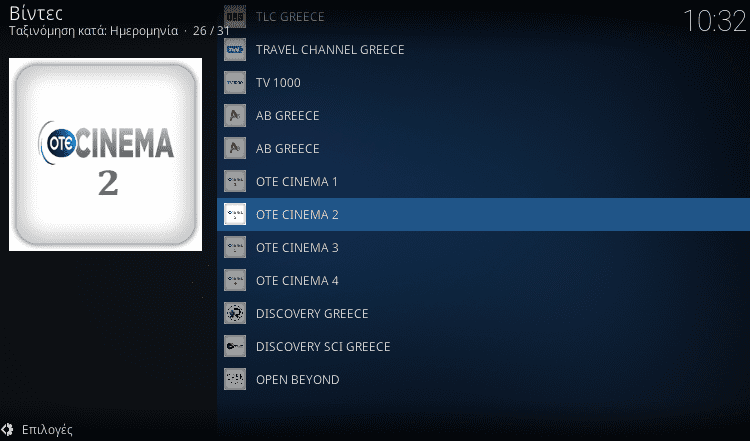Select the highlighted OTE CINEMA 2 entry
This screenshot has height=441, width=750.
[x=484, y=214]
